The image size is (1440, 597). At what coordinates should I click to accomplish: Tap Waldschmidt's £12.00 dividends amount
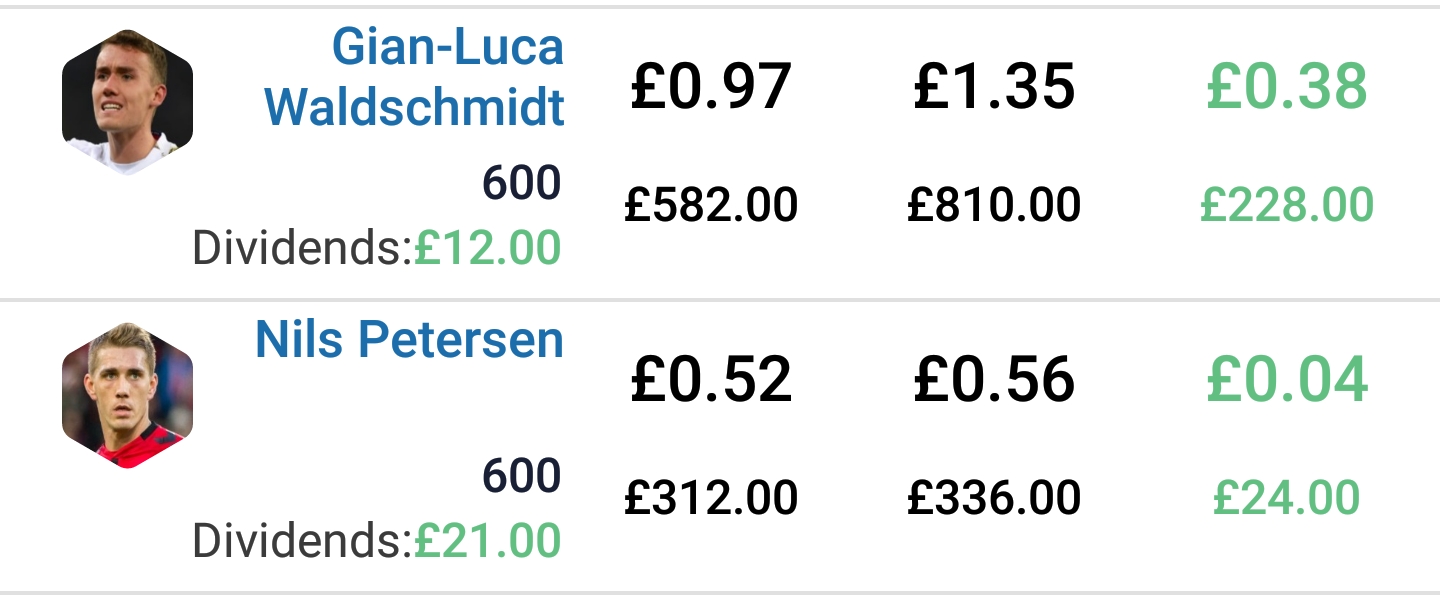(487, 248)
